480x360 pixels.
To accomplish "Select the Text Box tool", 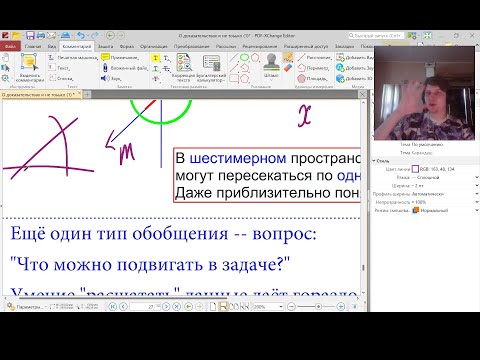I will point(59,68).
